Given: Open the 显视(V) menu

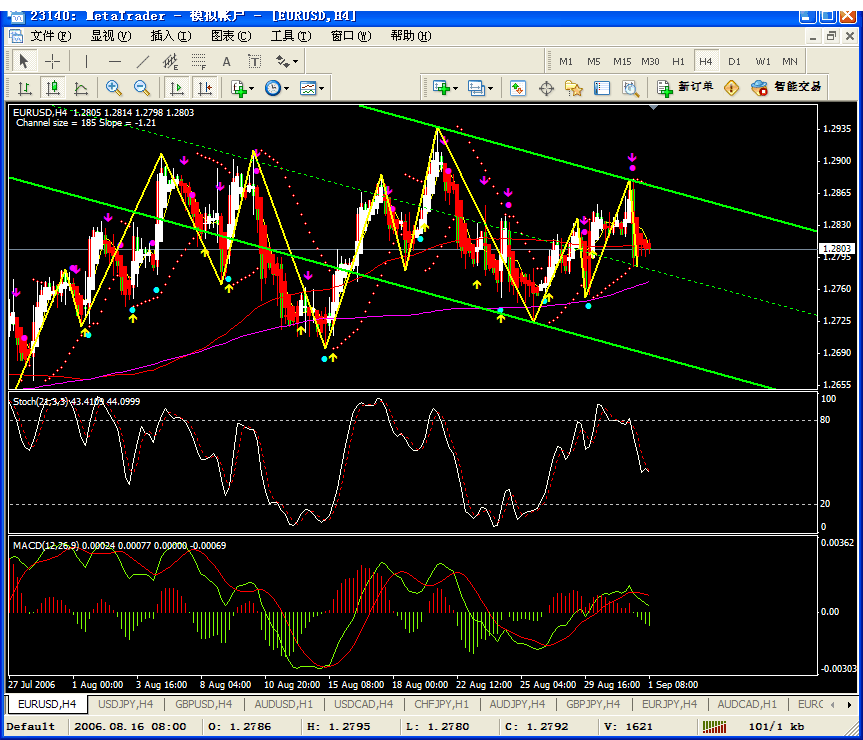Looking at the screenshot, I should click(x=111, y=36).
